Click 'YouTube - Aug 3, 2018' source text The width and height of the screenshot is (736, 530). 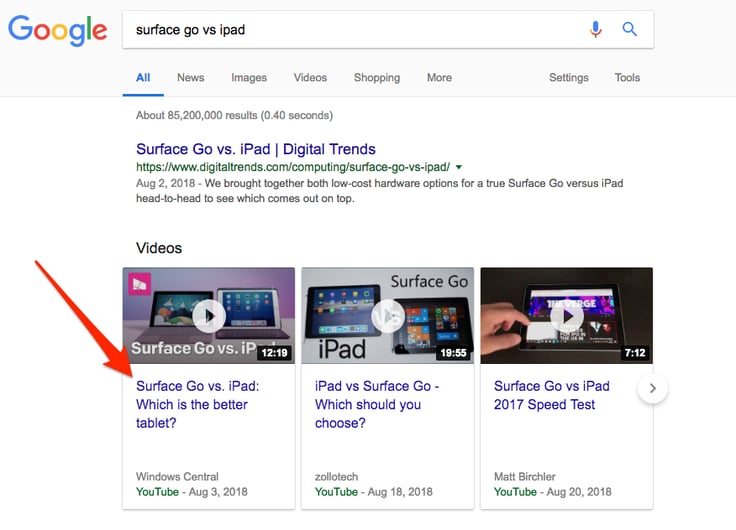click(192, 492)
